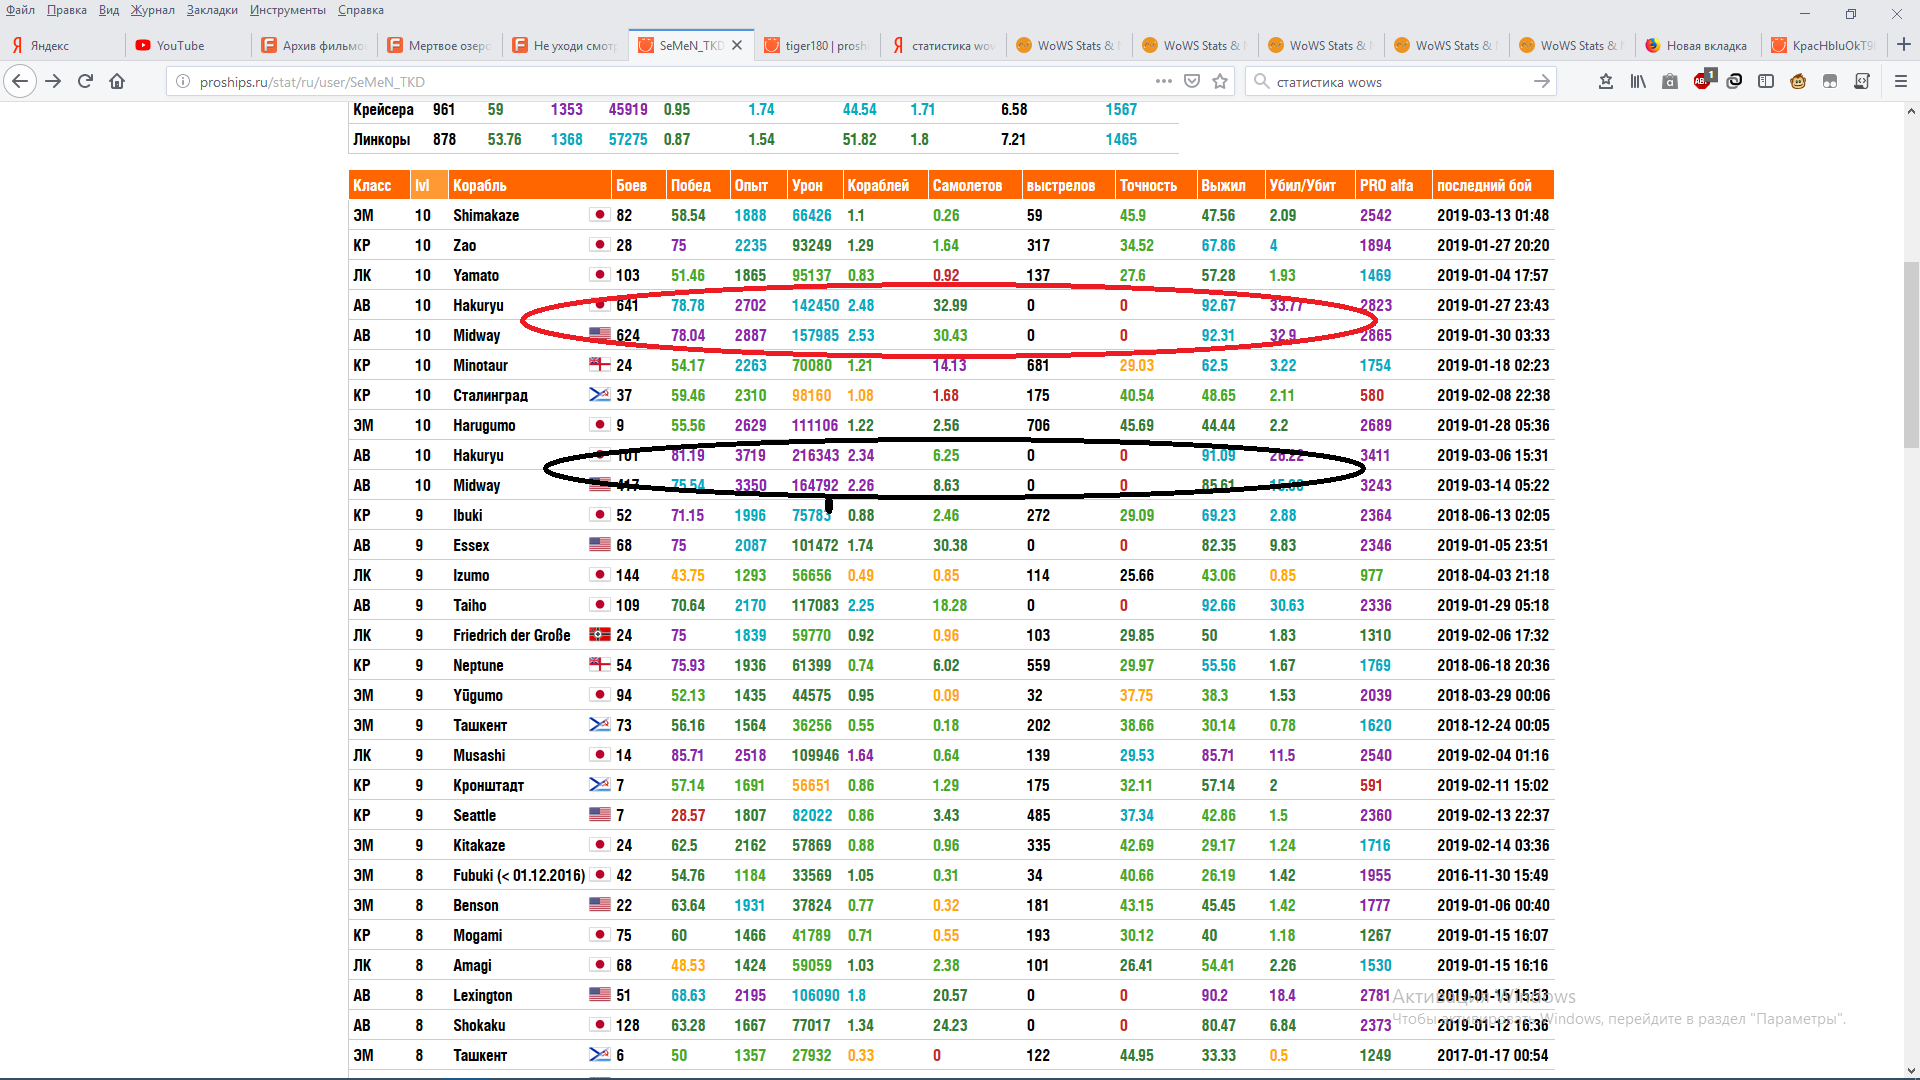This screenshot has width=1920, height=1080.
Task: Switch to the Новая вкладка tab
Action: coord(1699,45)
